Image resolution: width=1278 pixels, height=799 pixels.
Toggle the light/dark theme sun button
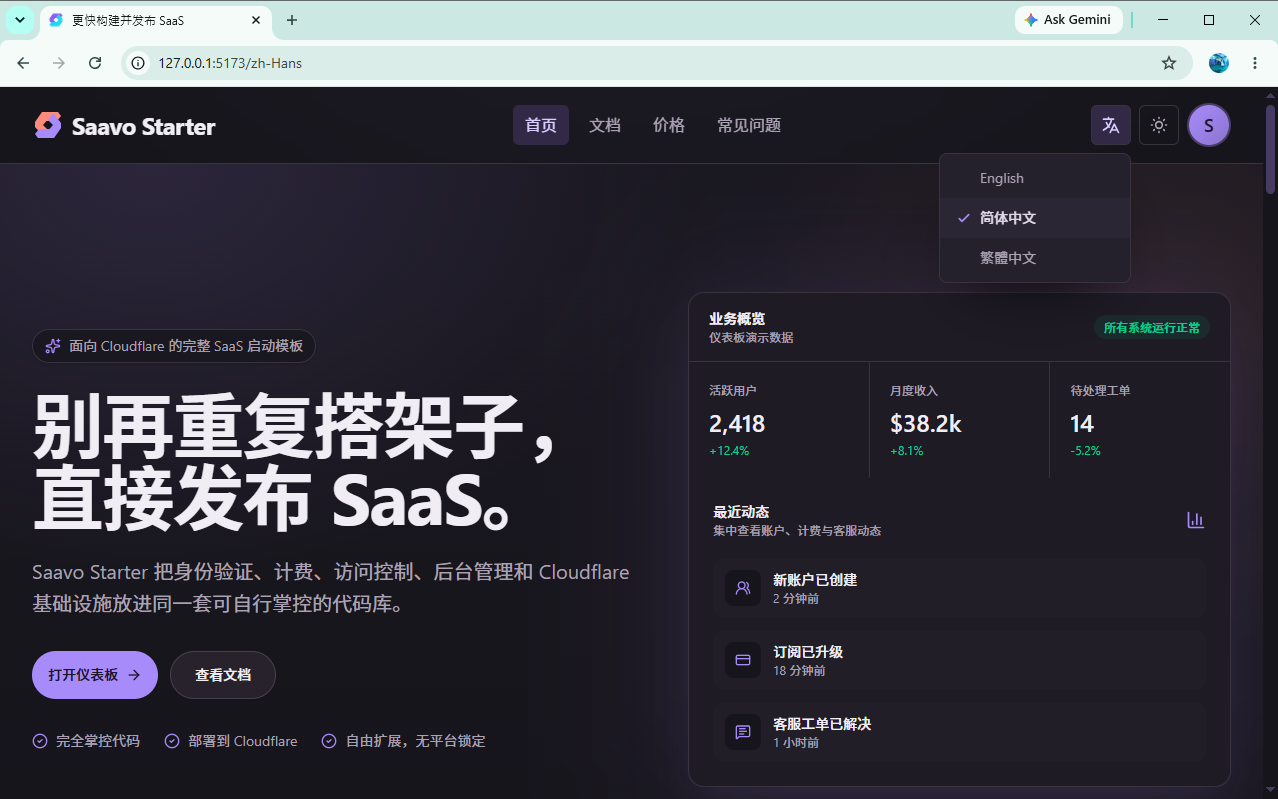(x=1159, y=125)
